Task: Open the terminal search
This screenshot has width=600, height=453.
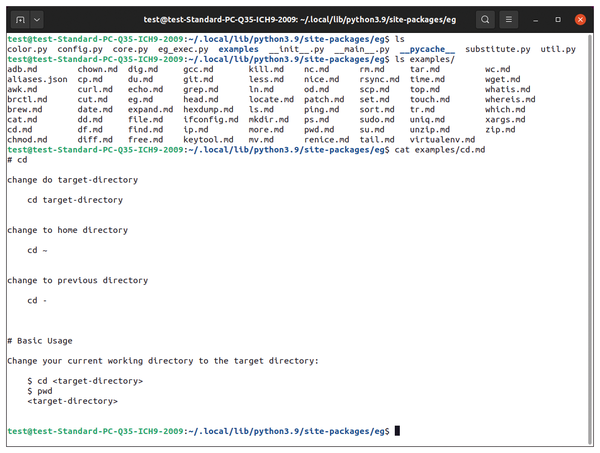Action: click(485, 20)
